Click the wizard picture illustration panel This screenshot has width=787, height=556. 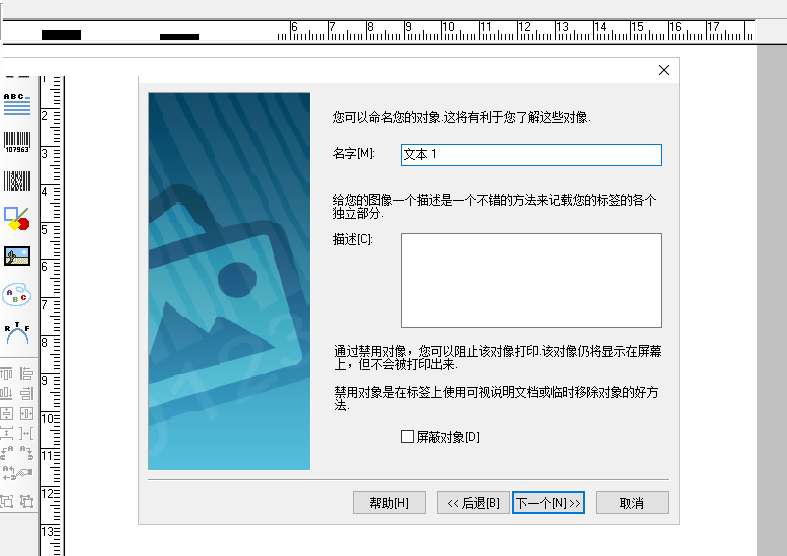click(x=229, y=281)
